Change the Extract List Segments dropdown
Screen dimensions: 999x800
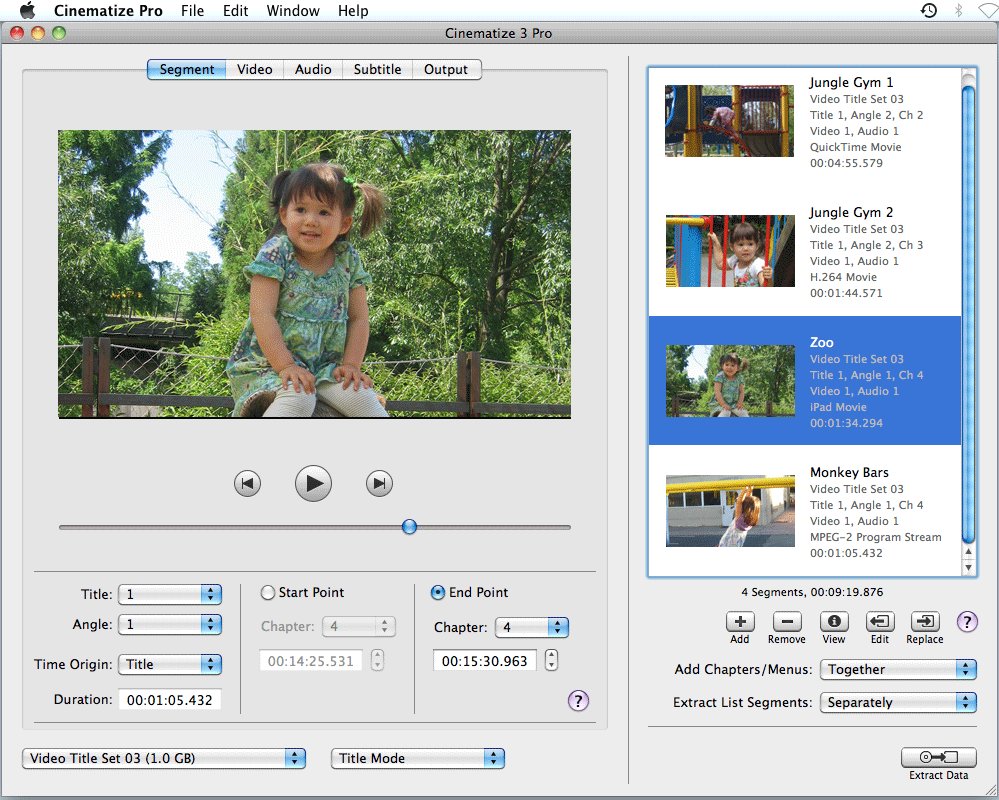pyautogui.click(x=897, y=703)
